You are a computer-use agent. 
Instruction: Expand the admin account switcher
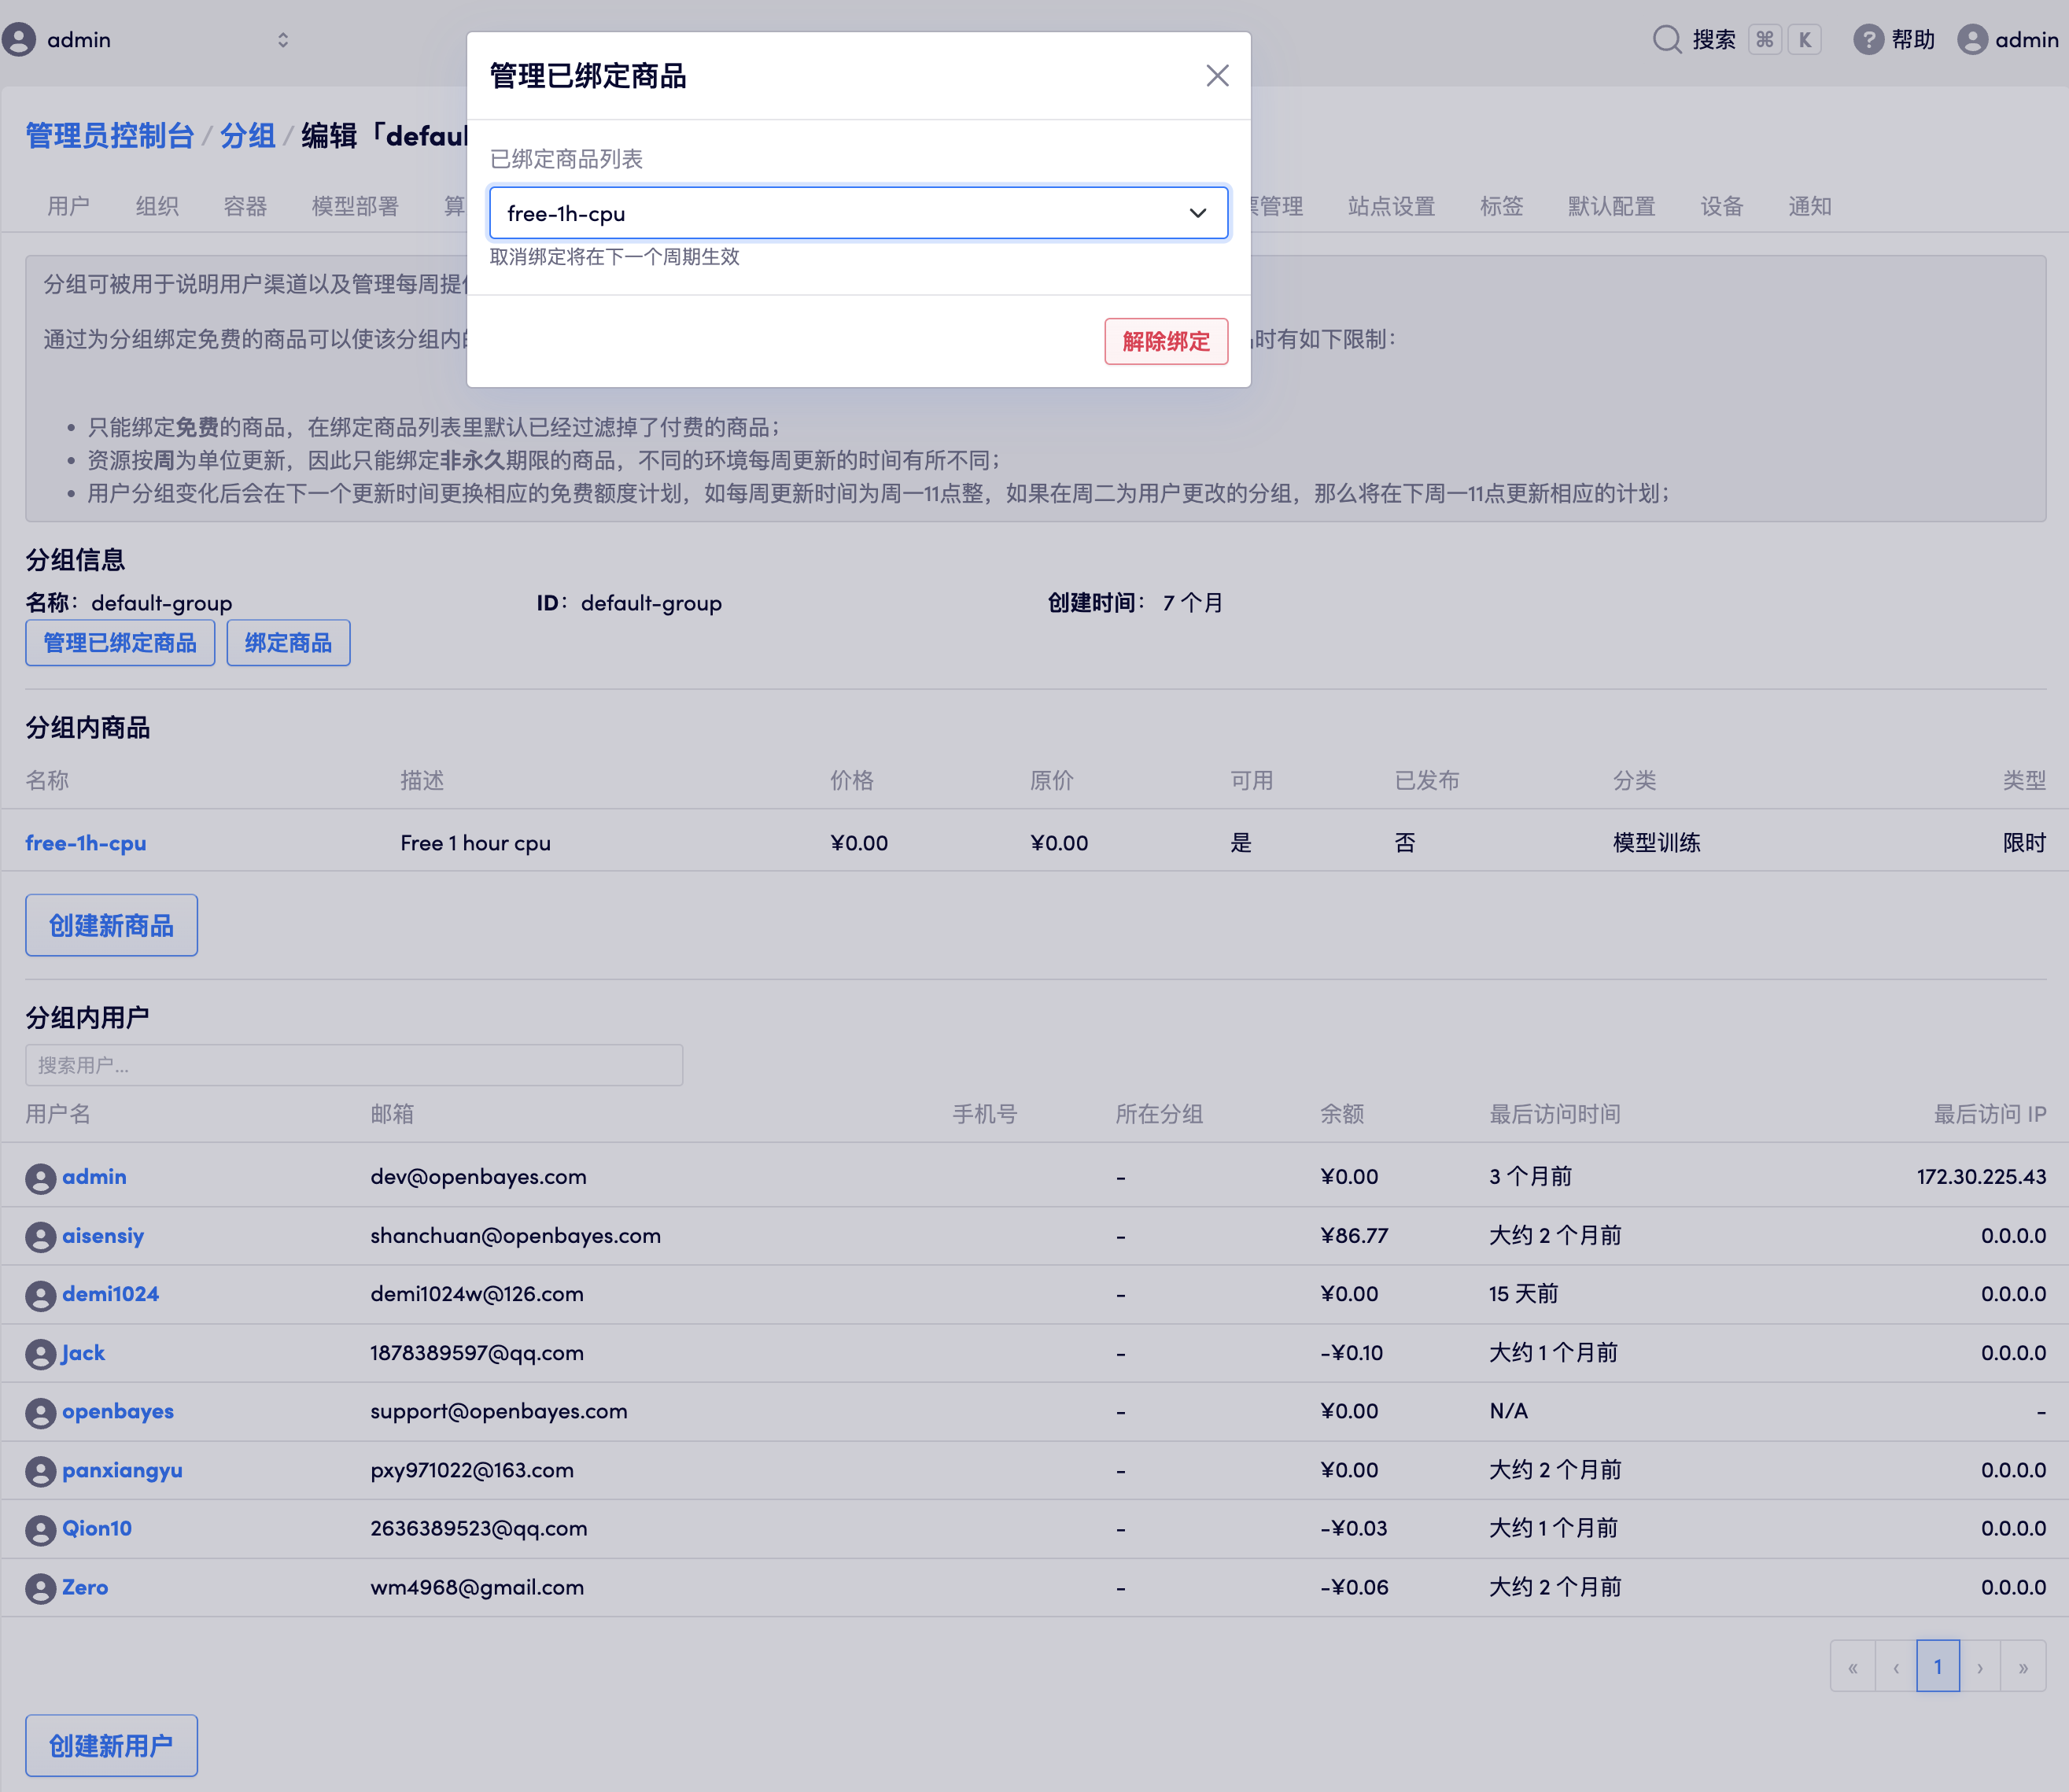click(283, 40)
